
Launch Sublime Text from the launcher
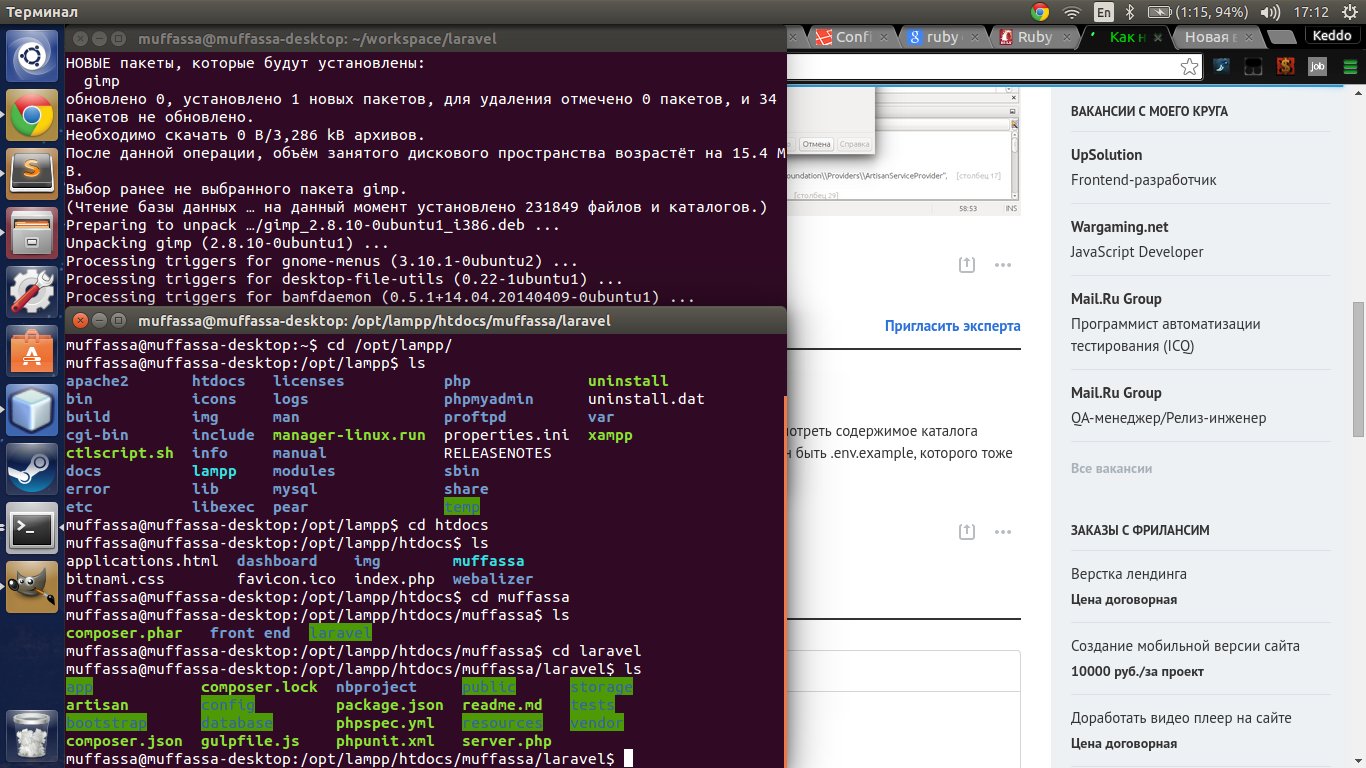(x=33, y=174)
